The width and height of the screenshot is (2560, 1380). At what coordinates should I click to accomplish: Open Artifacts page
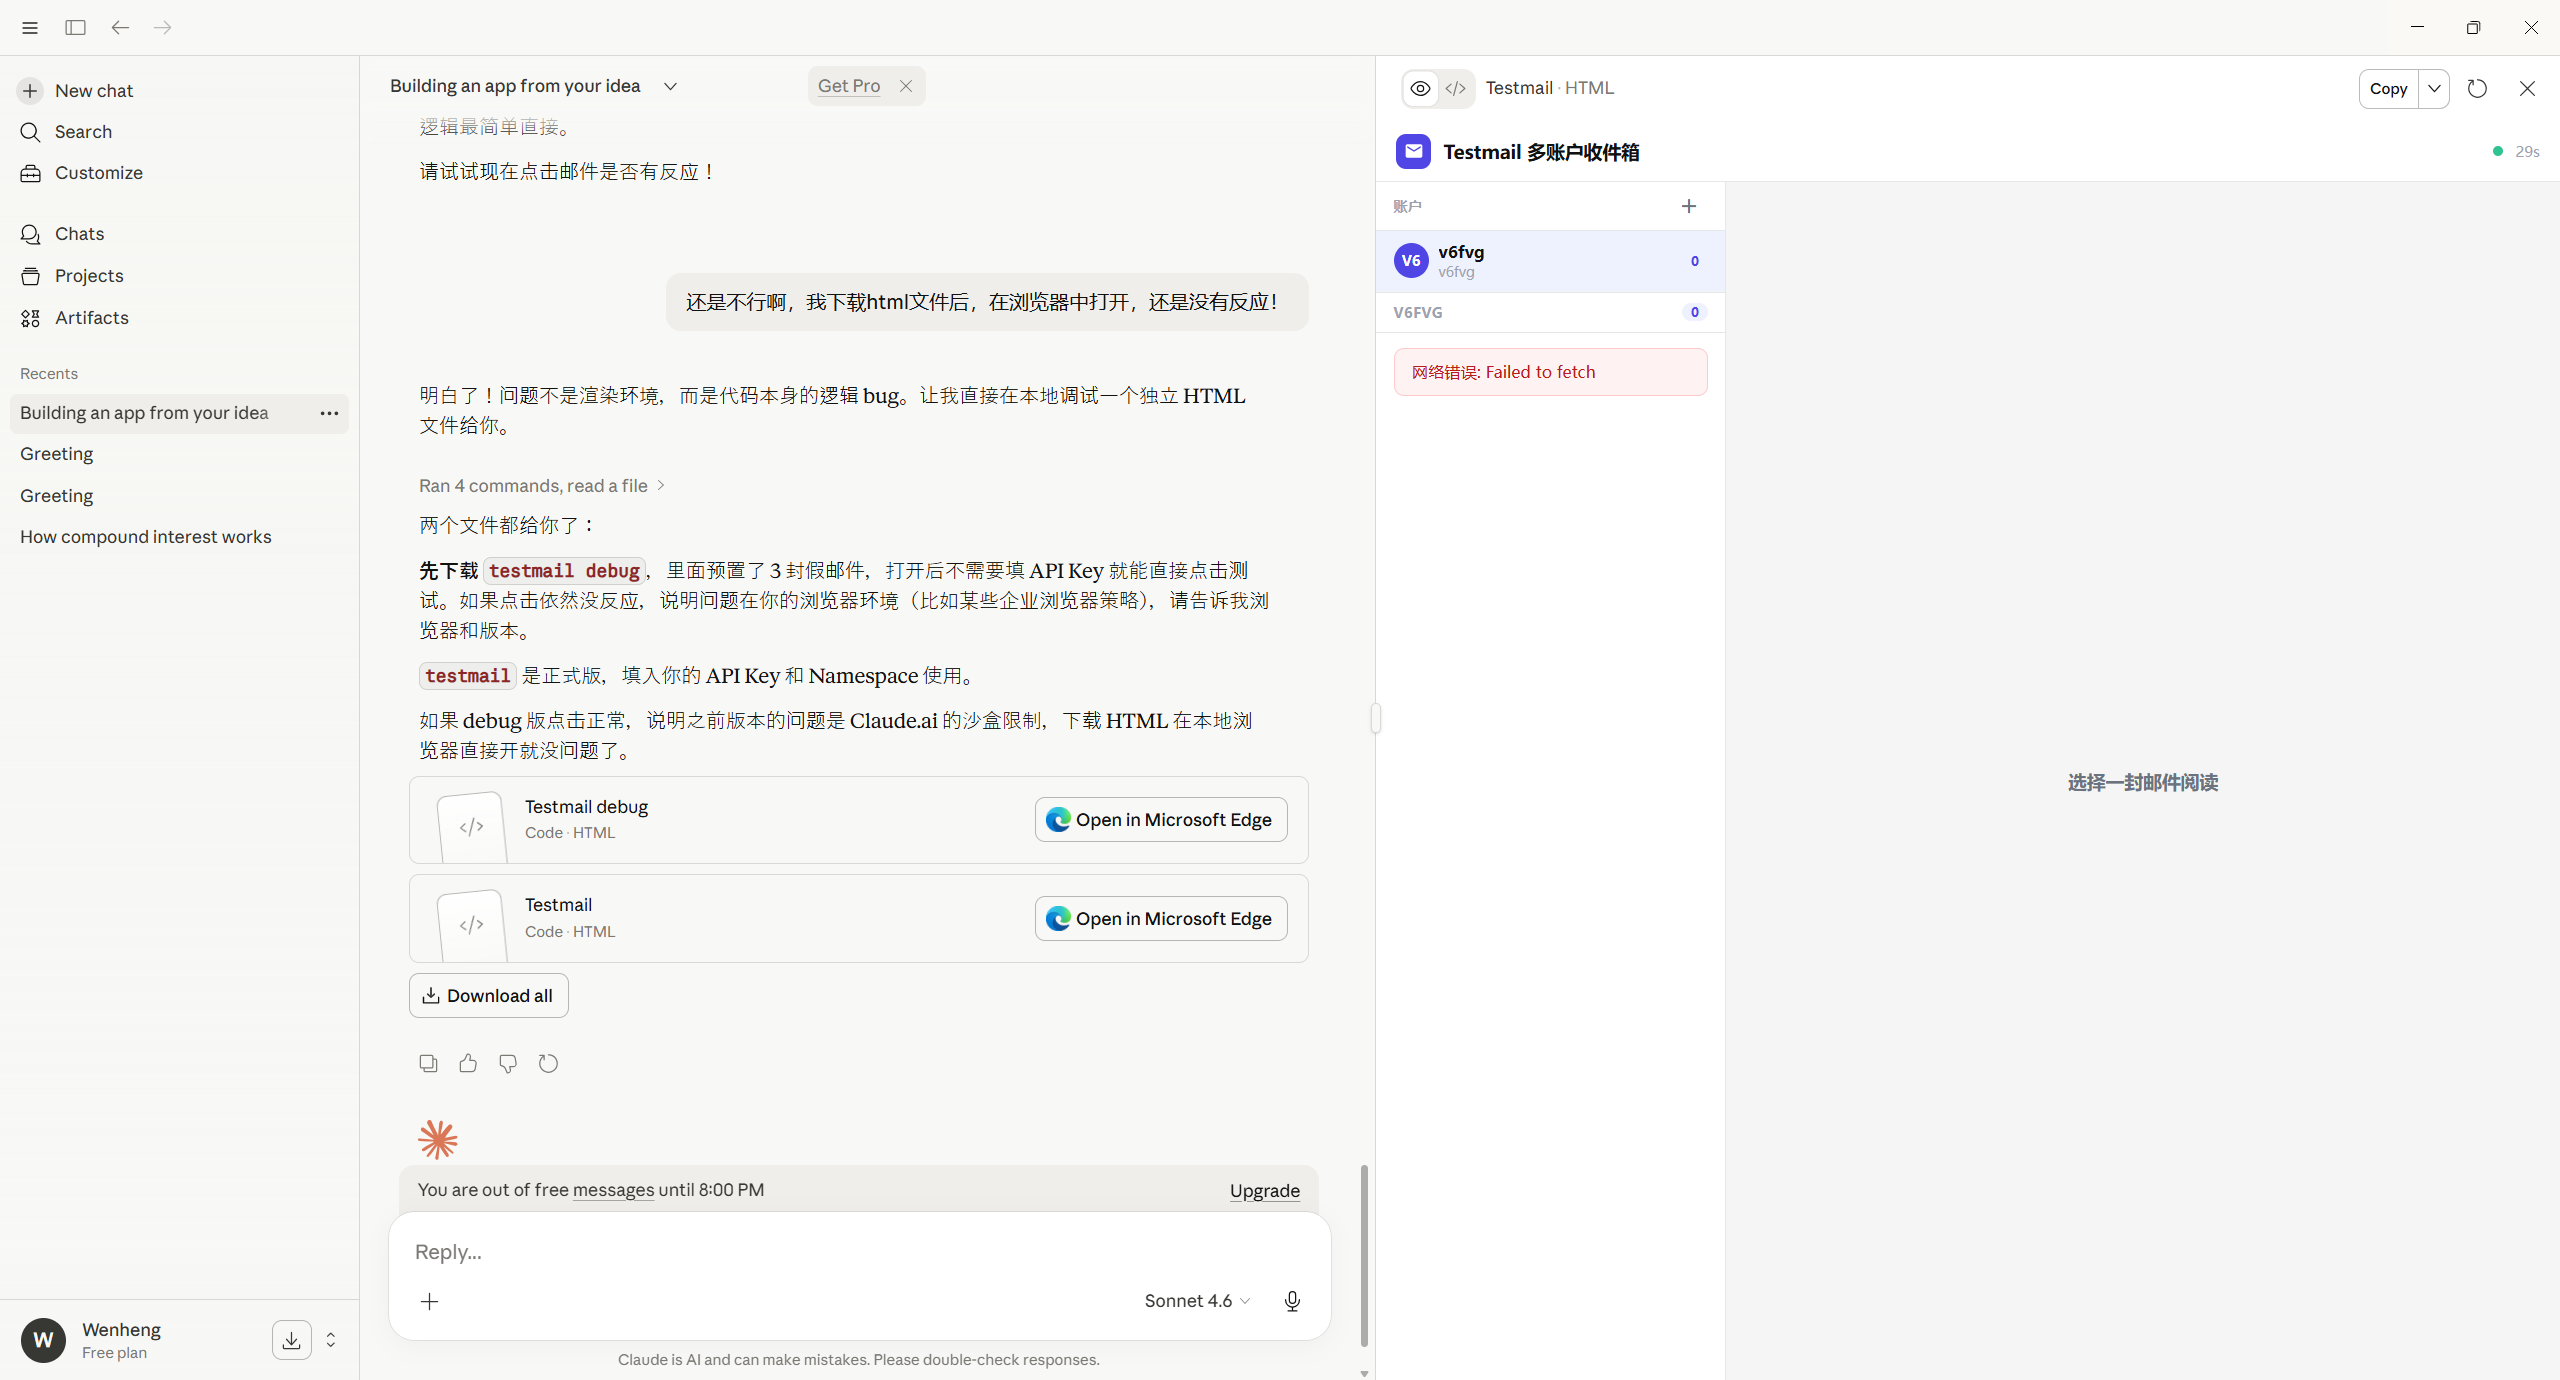(179, 318)
